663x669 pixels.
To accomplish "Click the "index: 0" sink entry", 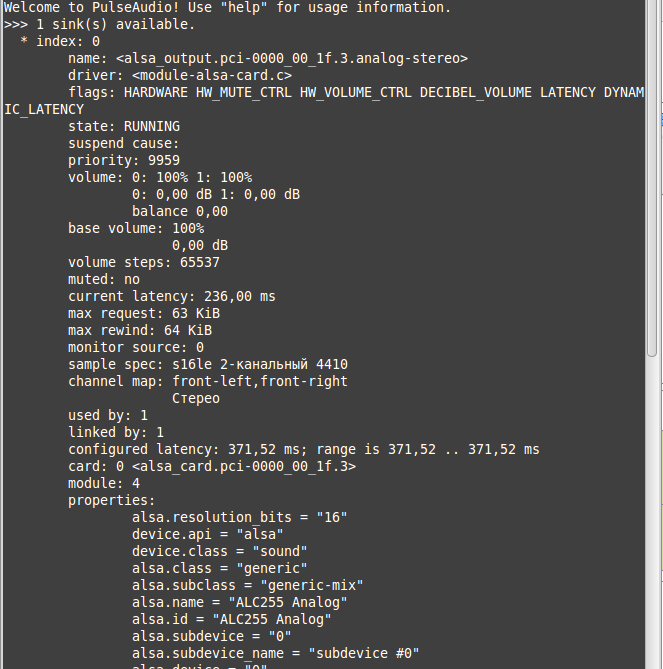I will pos(66,42).
